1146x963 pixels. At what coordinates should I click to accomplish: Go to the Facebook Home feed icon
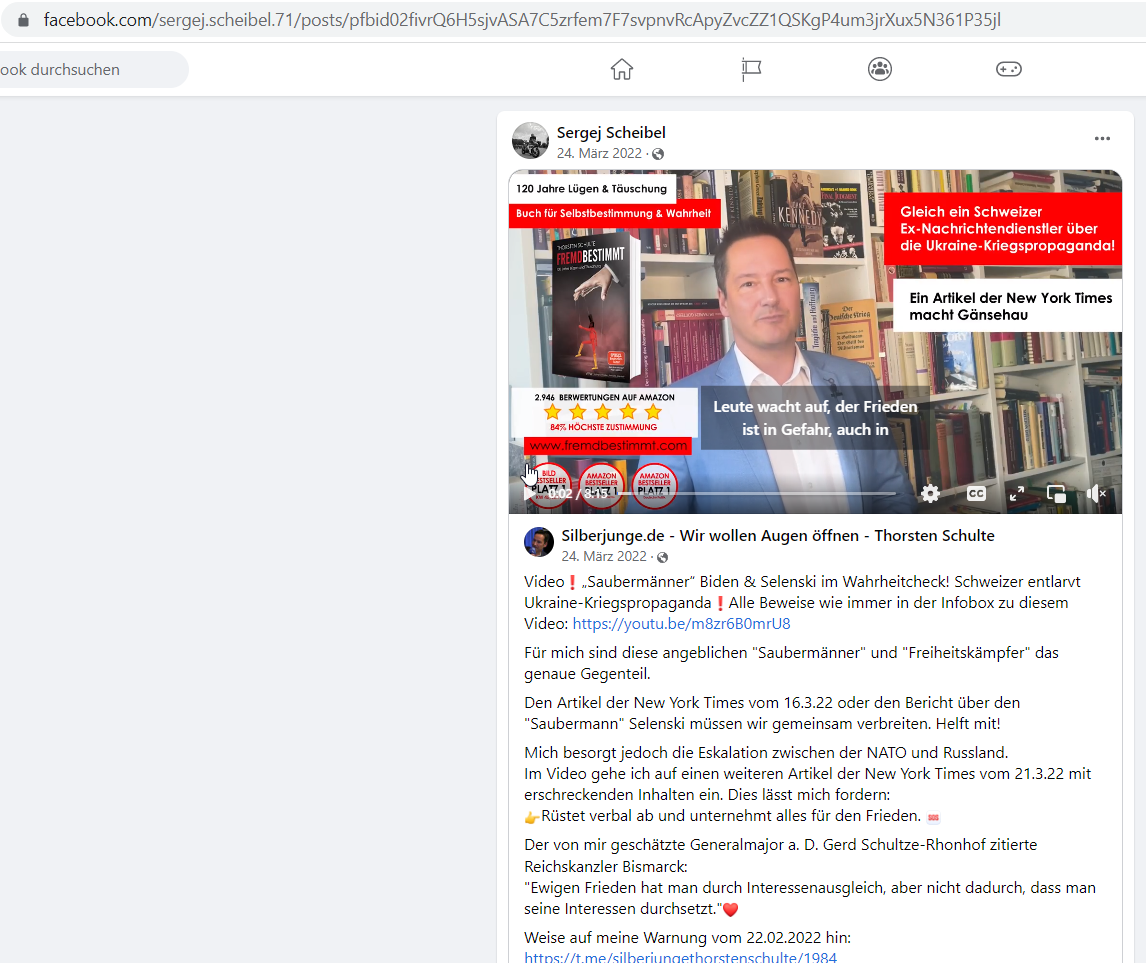coord(622,69)
